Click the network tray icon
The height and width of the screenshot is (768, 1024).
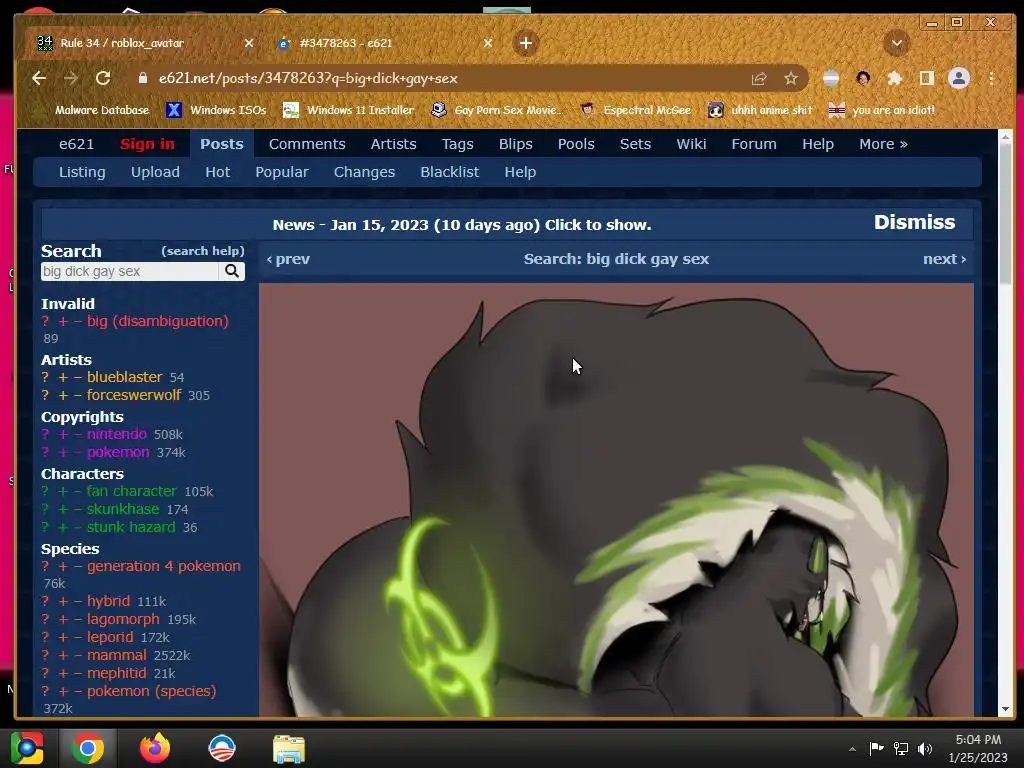click(x=901, y=748)
